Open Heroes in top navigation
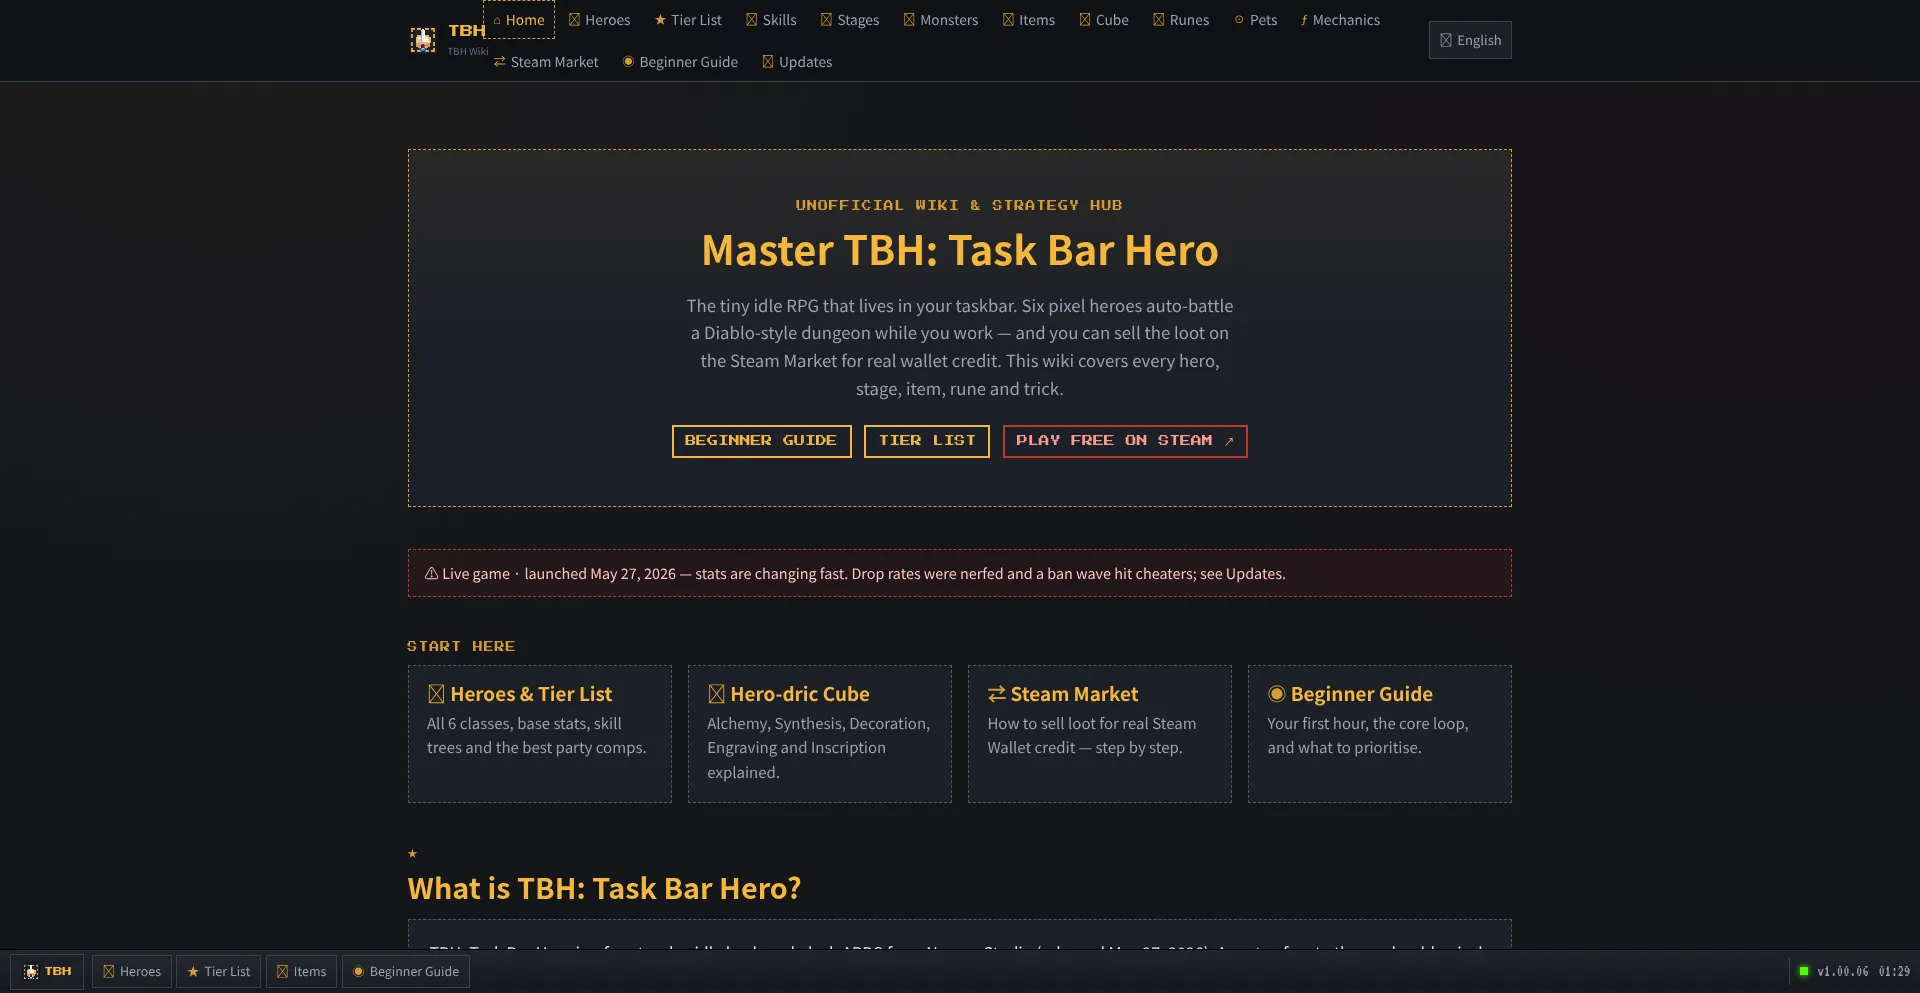 (599, 20)
